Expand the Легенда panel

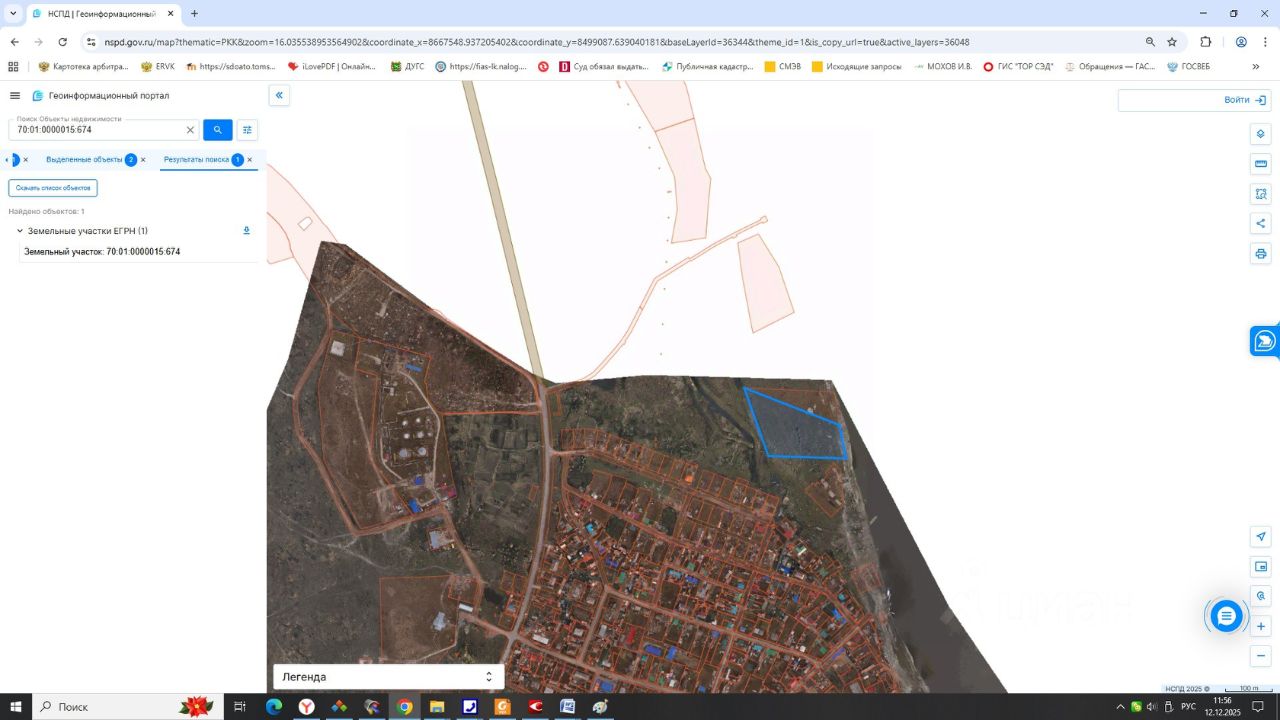(388, 677)
